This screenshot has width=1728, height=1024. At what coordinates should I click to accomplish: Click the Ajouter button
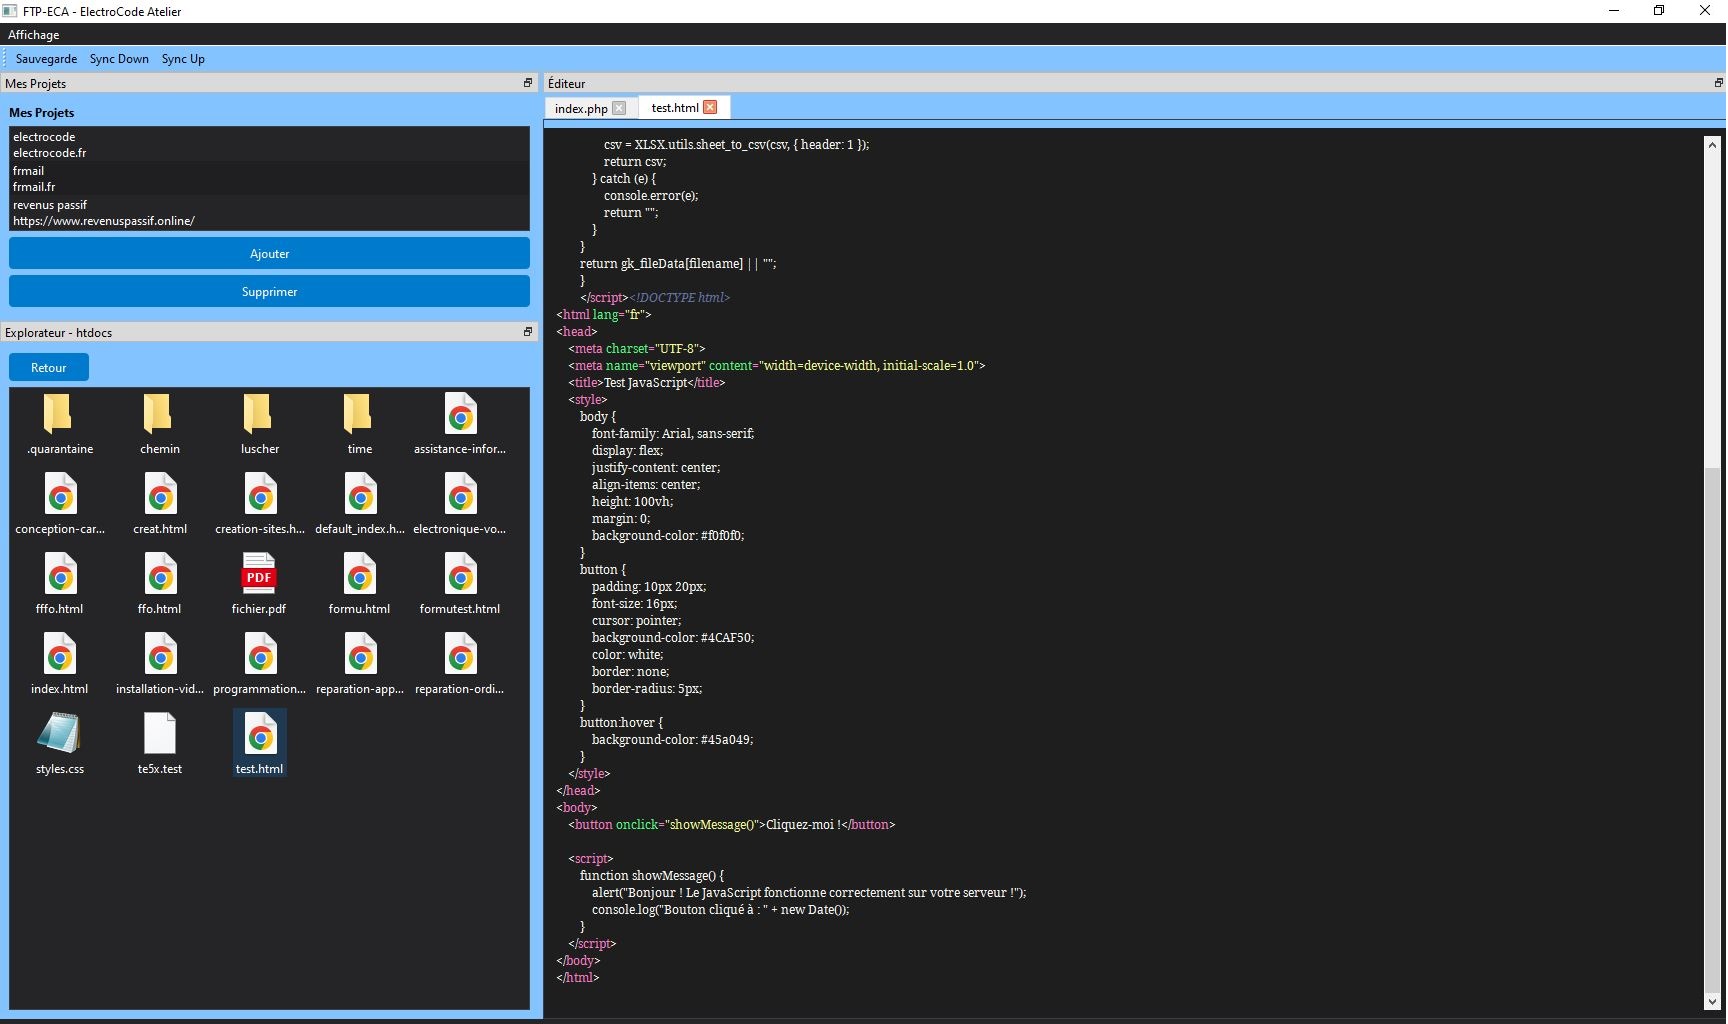269,254
